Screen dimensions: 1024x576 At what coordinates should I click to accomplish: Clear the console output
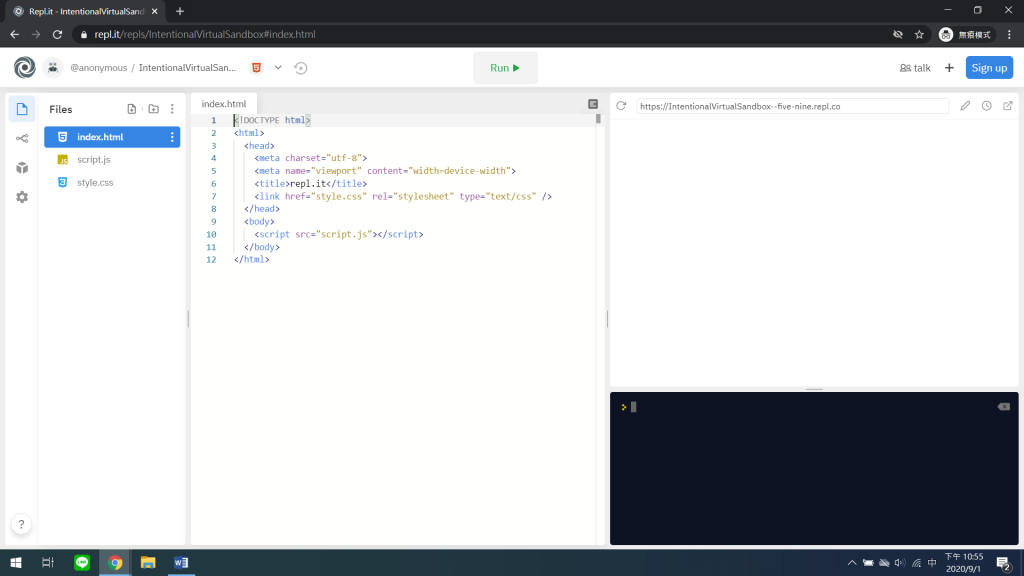(x=1004, y=407)
